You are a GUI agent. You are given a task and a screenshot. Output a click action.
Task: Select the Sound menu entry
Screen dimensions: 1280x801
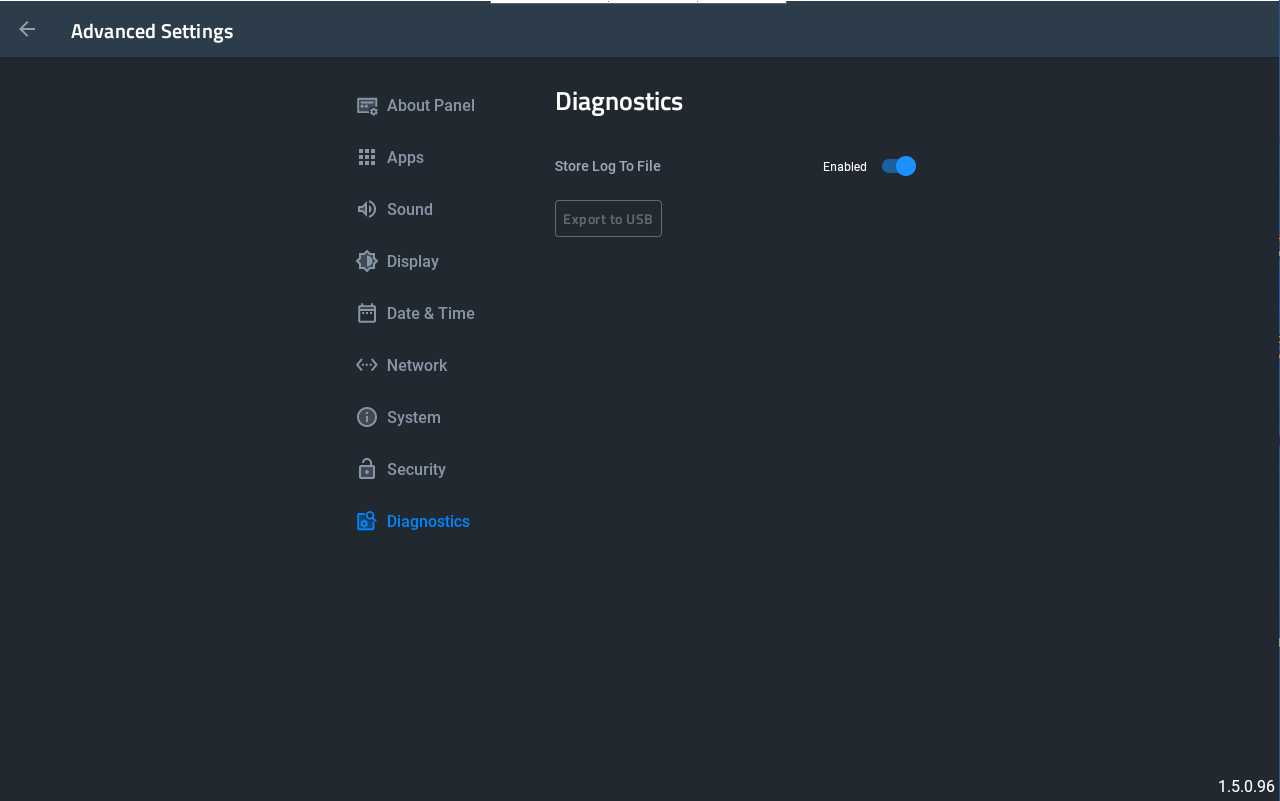click(x=410, y=209)
